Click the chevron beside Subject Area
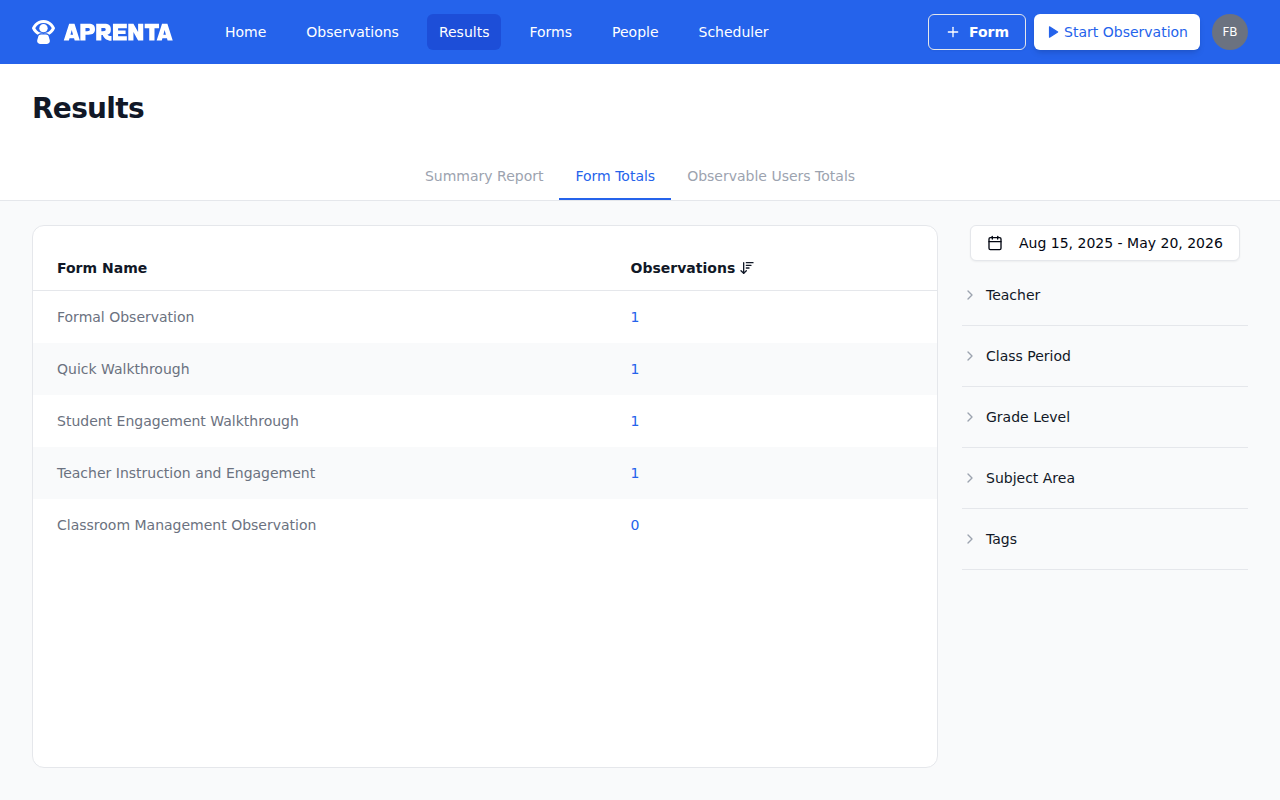This screenshot has width=1280, height=800. [x=969, y=478]
